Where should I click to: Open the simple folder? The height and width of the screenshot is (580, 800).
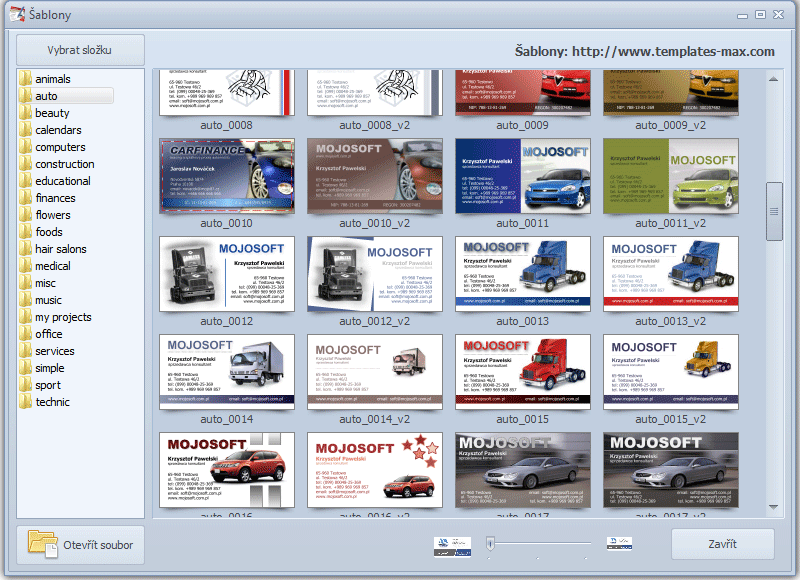click(x=42, y=368)
